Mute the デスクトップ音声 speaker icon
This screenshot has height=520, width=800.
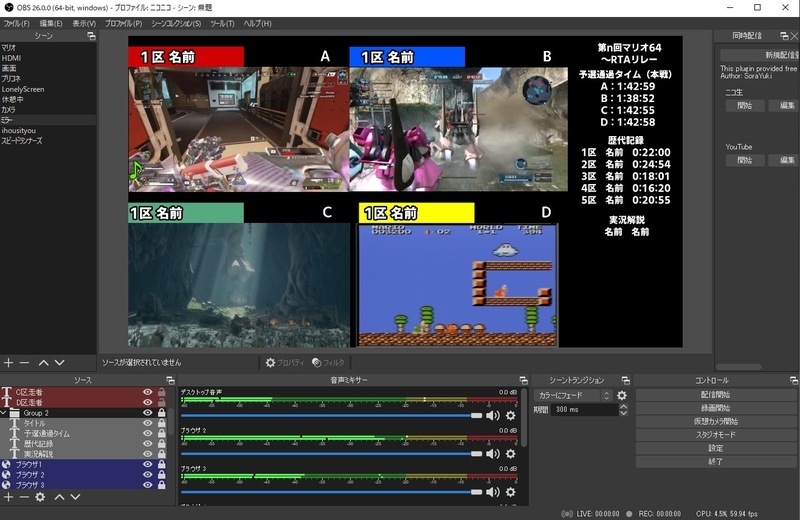pos(493,415)
